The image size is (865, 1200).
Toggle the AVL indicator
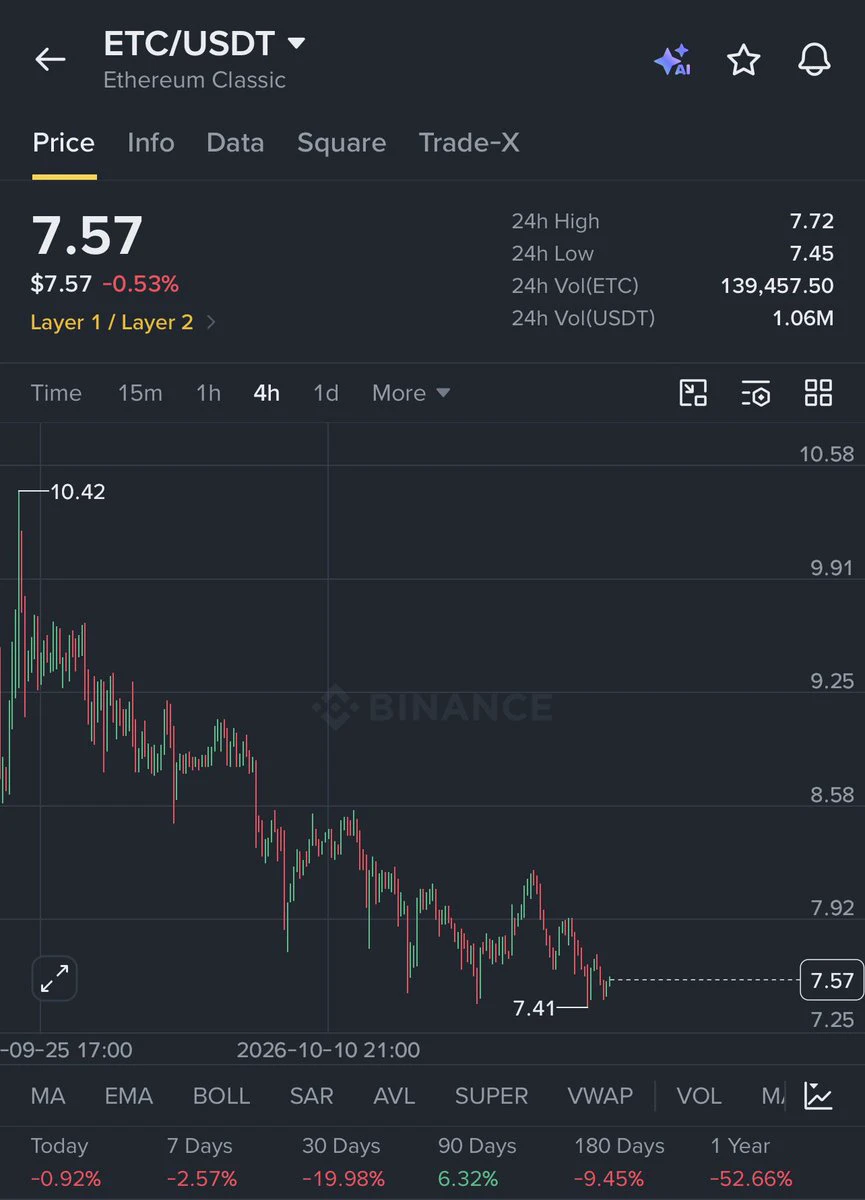[x=394, y=1096]
